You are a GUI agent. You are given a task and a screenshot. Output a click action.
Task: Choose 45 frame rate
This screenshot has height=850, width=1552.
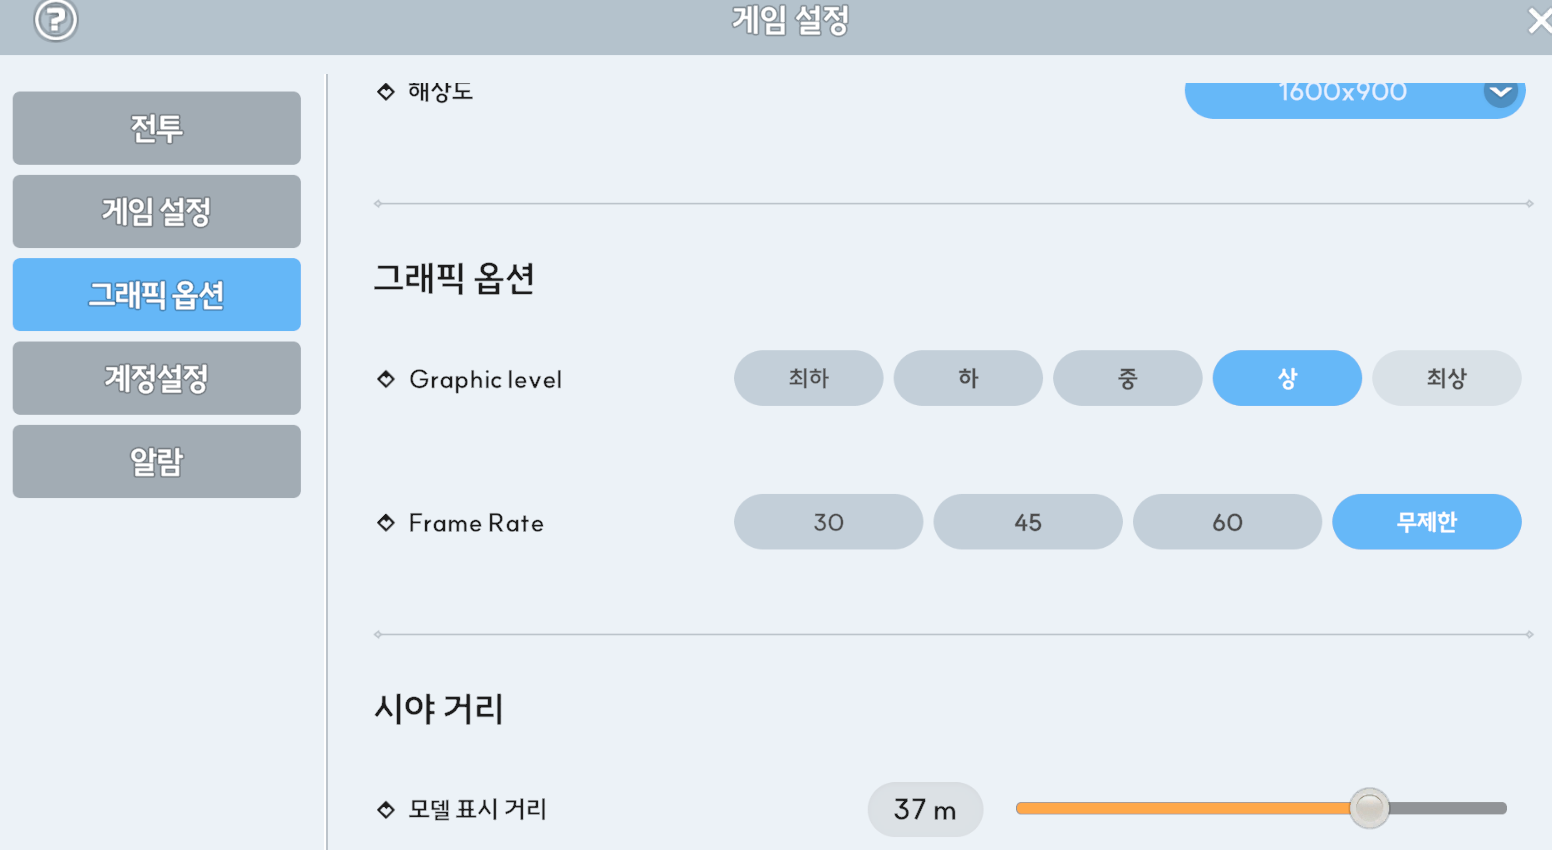click(x=1028, y=522)
